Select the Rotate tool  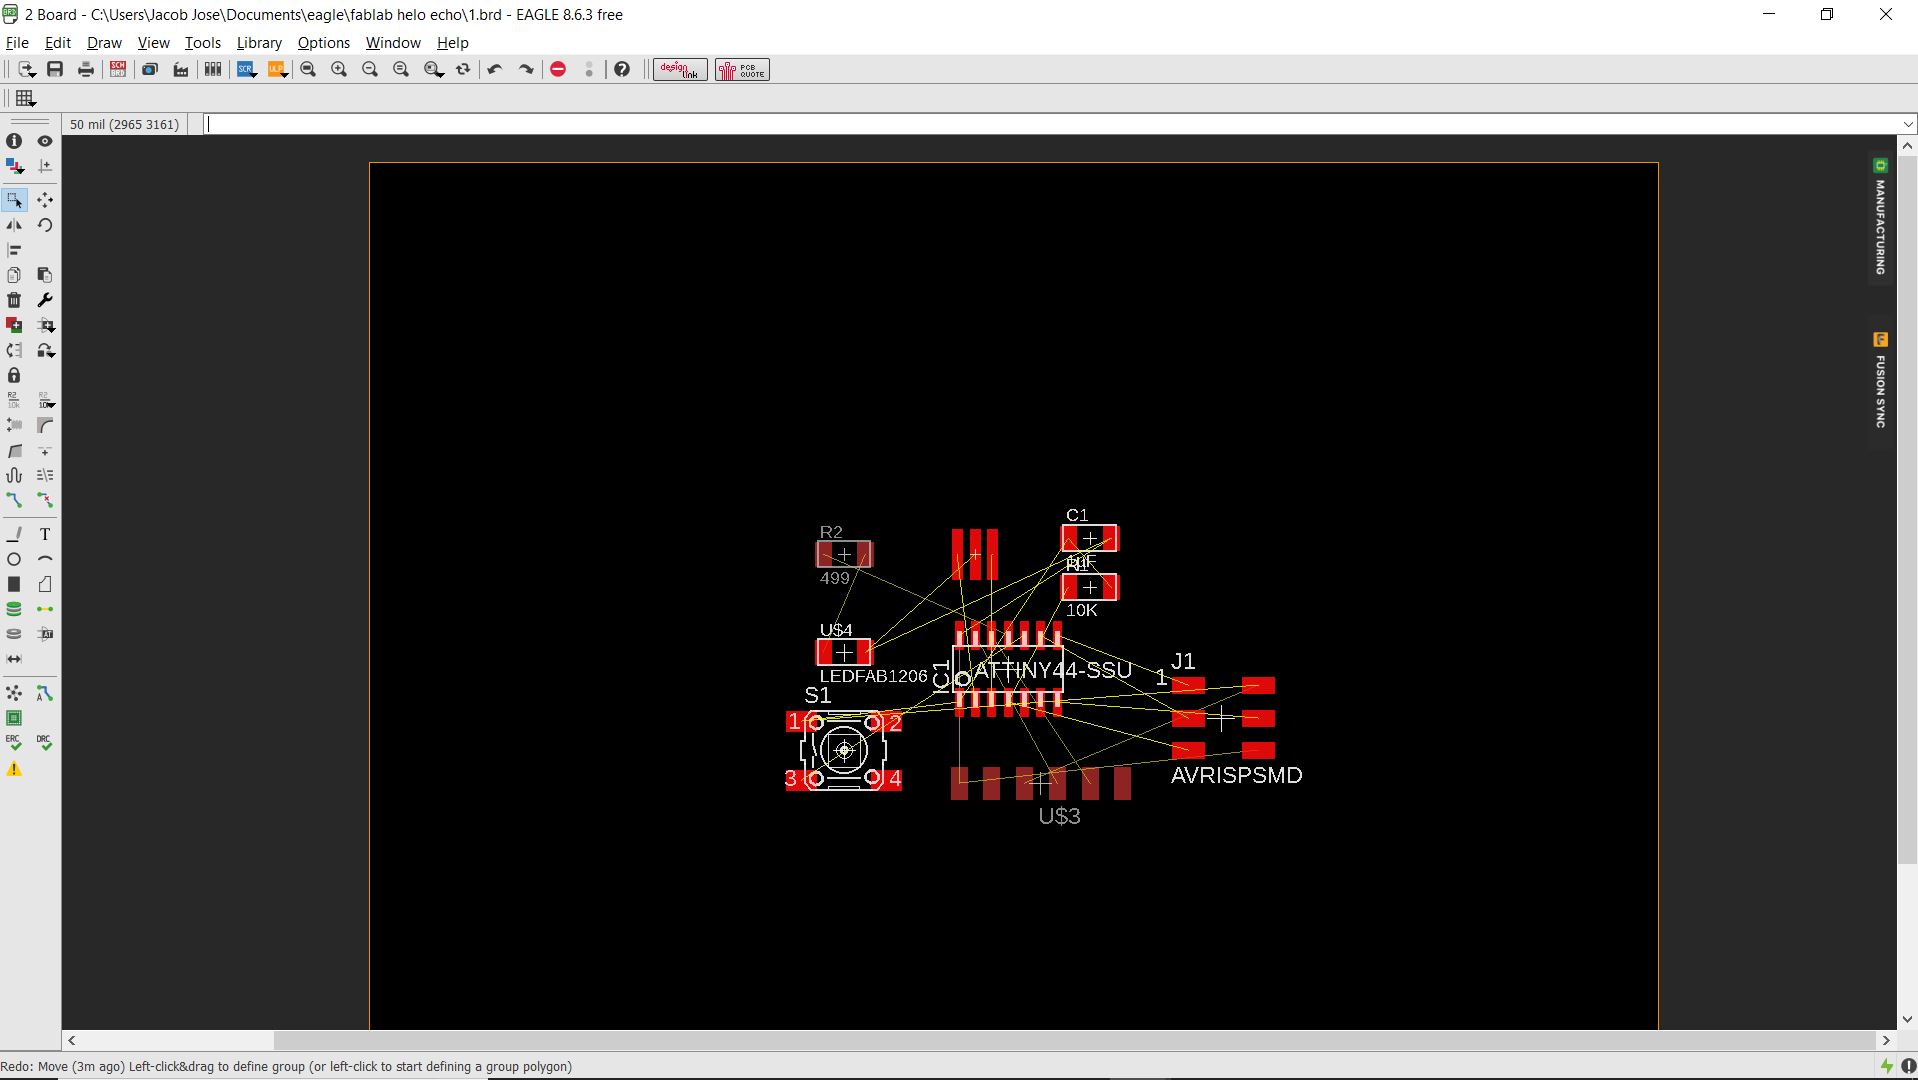pos(45,225)
